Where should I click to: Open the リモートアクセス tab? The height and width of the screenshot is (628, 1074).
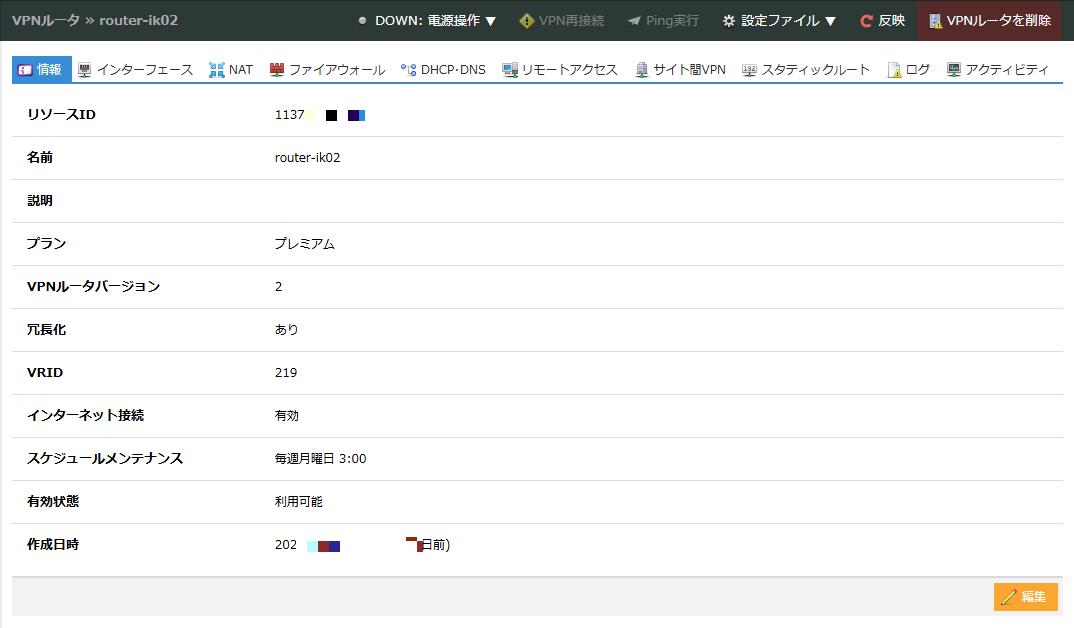pos(560,70)
